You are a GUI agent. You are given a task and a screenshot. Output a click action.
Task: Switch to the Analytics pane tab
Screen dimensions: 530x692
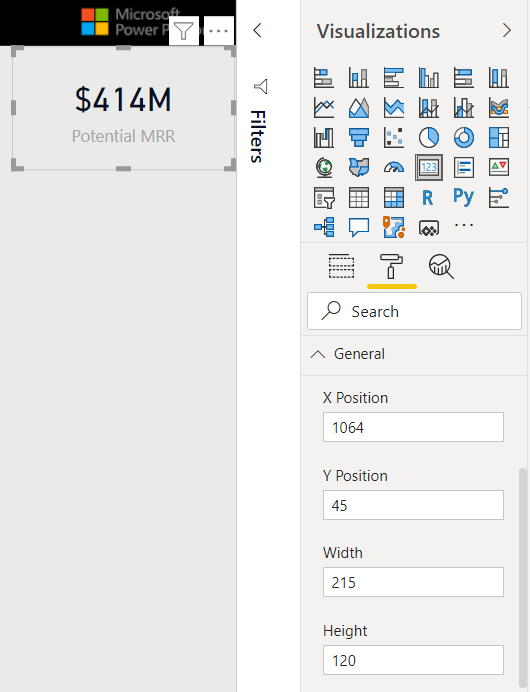click(x=441, y=267)
